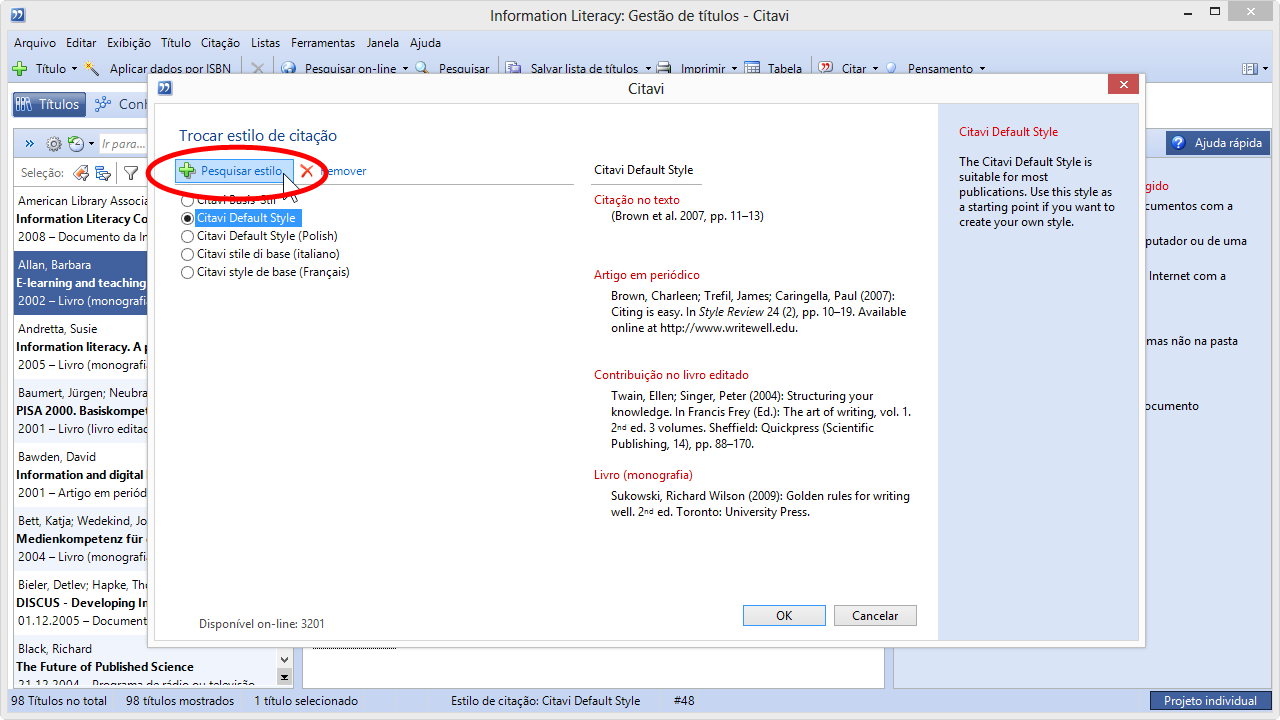Close the Citavi style dialog
1280x720 pixels.
click(x=1124, y=85)
